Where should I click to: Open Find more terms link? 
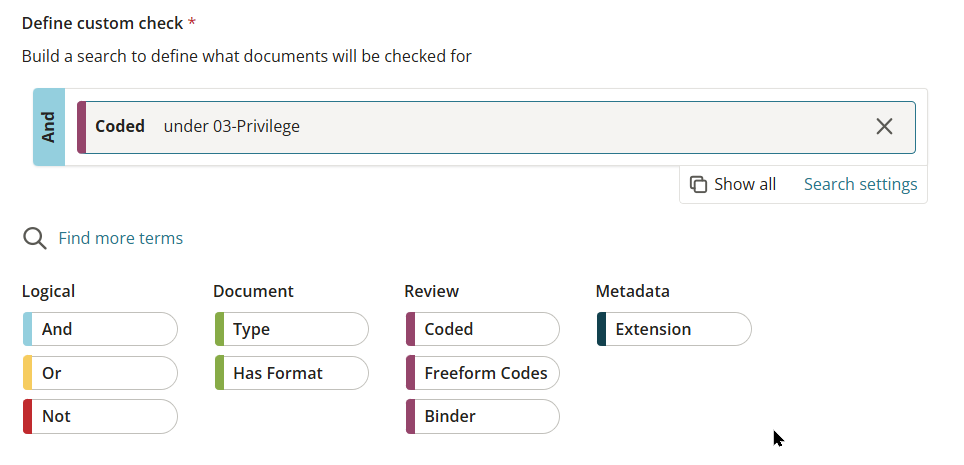(120, 238)
